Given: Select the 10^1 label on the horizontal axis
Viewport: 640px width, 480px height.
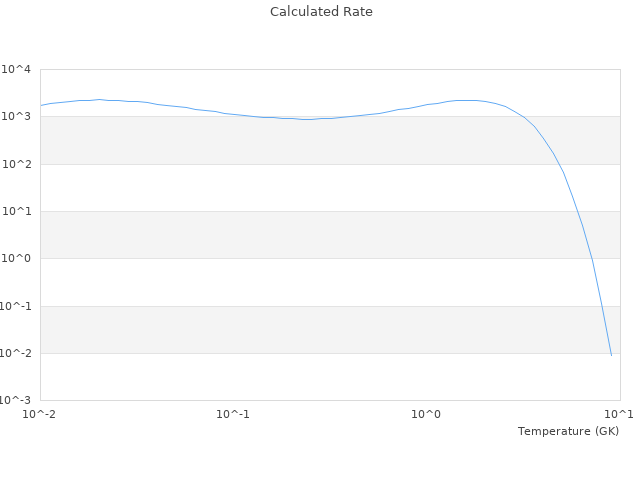Looking at the screenshot, I should (619, 414).
